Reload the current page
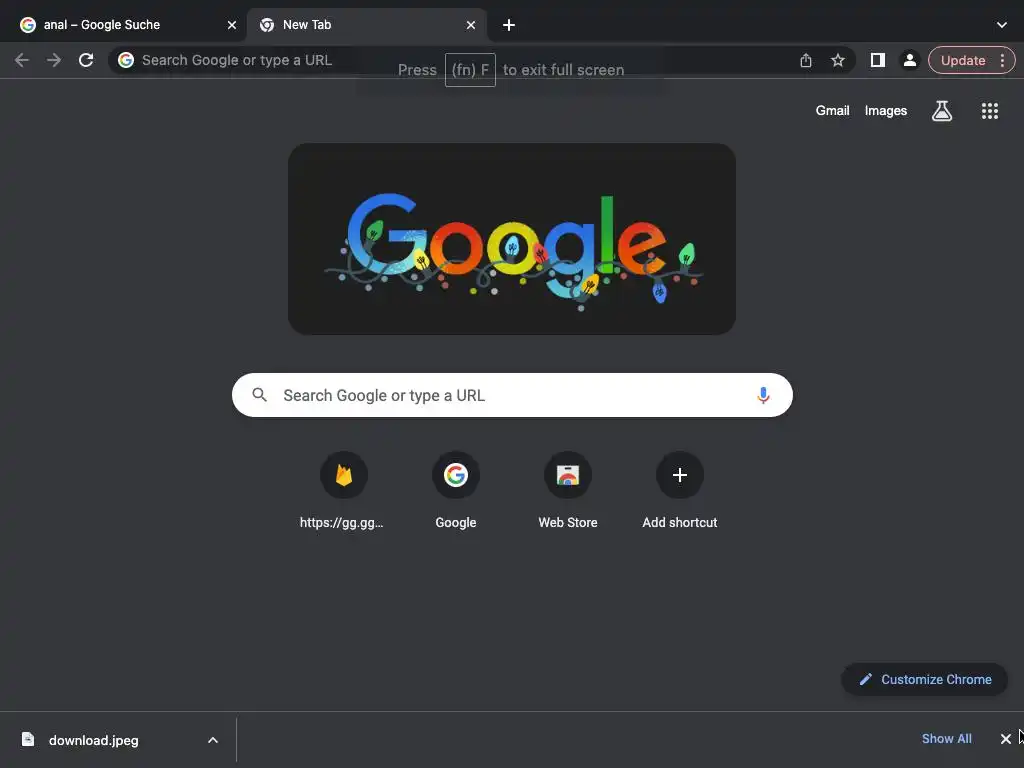This screenshot has height=768, width=1024. coord(86,60)
